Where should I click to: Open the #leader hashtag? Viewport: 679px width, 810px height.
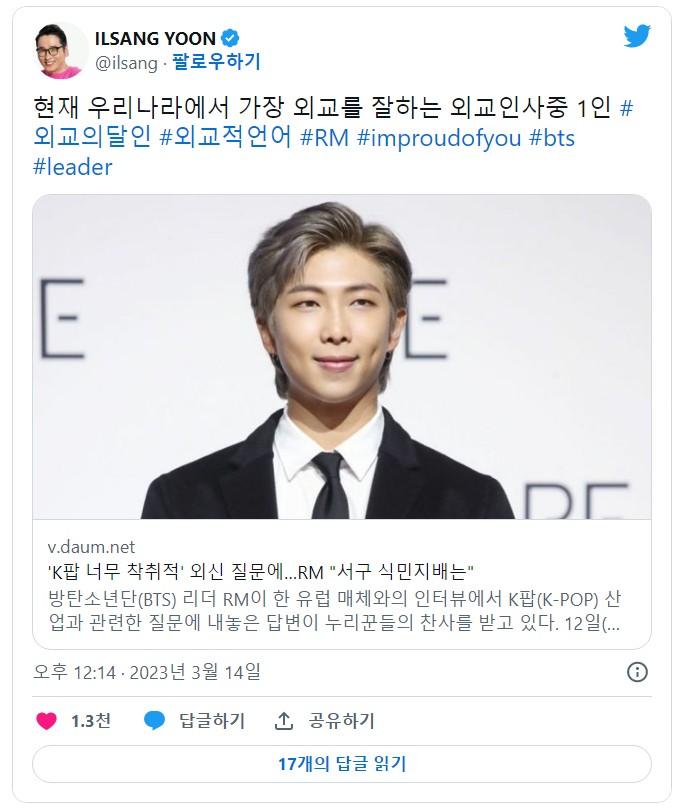72,167
